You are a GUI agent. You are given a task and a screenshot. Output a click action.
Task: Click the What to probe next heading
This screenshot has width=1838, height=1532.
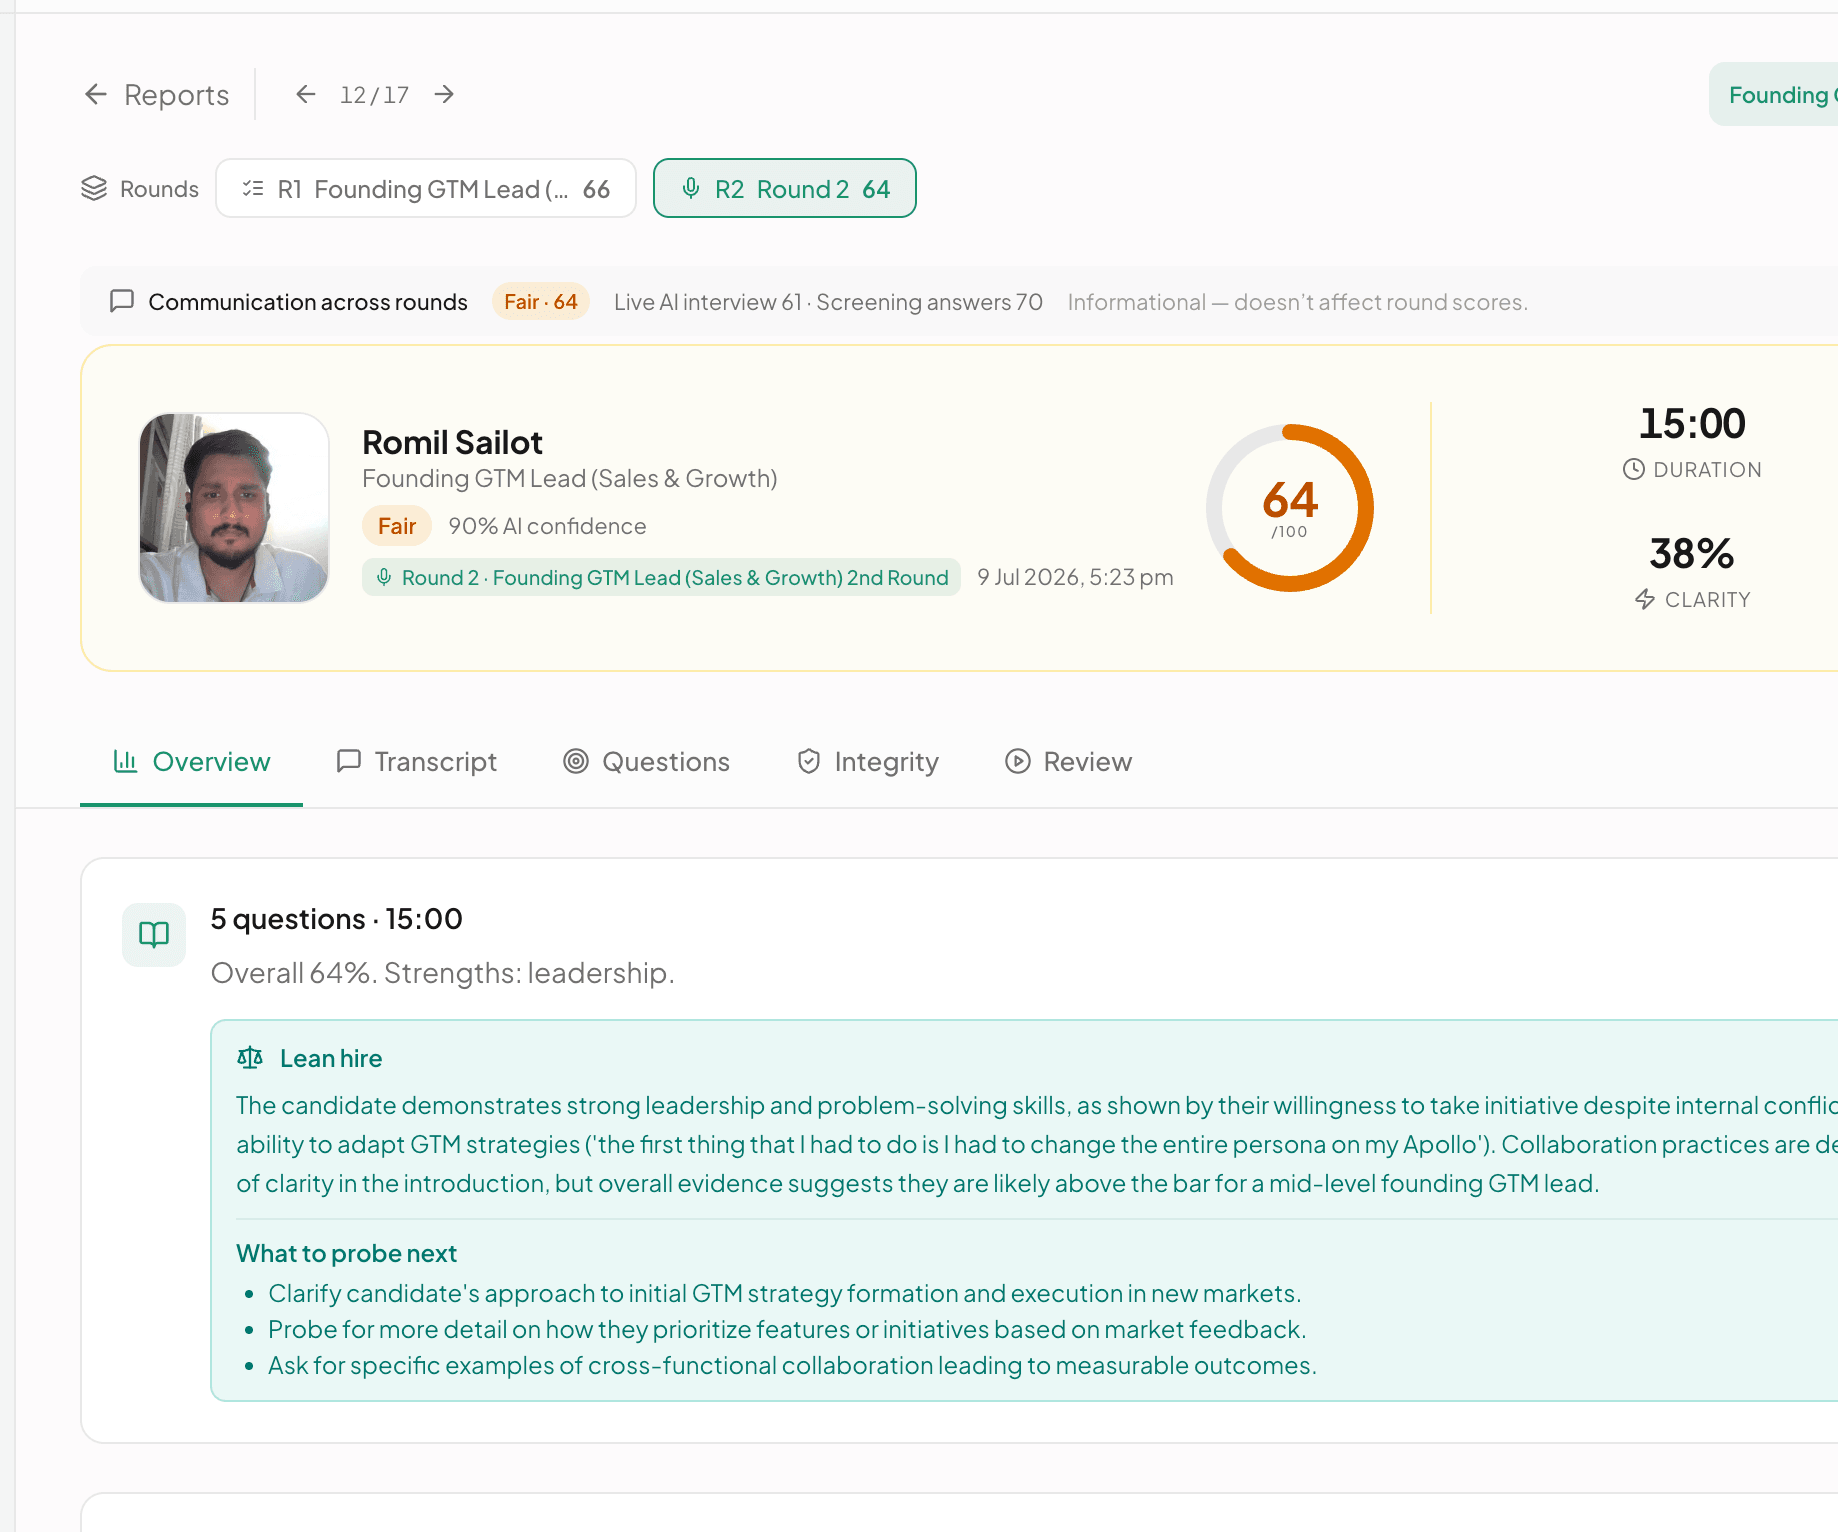[346, 1253]
